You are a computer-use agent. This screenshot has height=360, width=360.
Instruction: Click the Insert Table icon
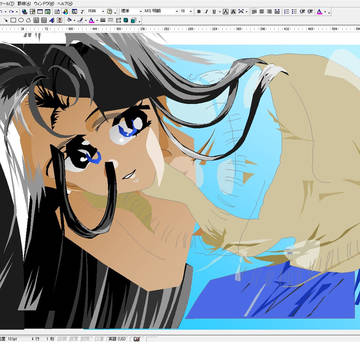tap(40, 12)
